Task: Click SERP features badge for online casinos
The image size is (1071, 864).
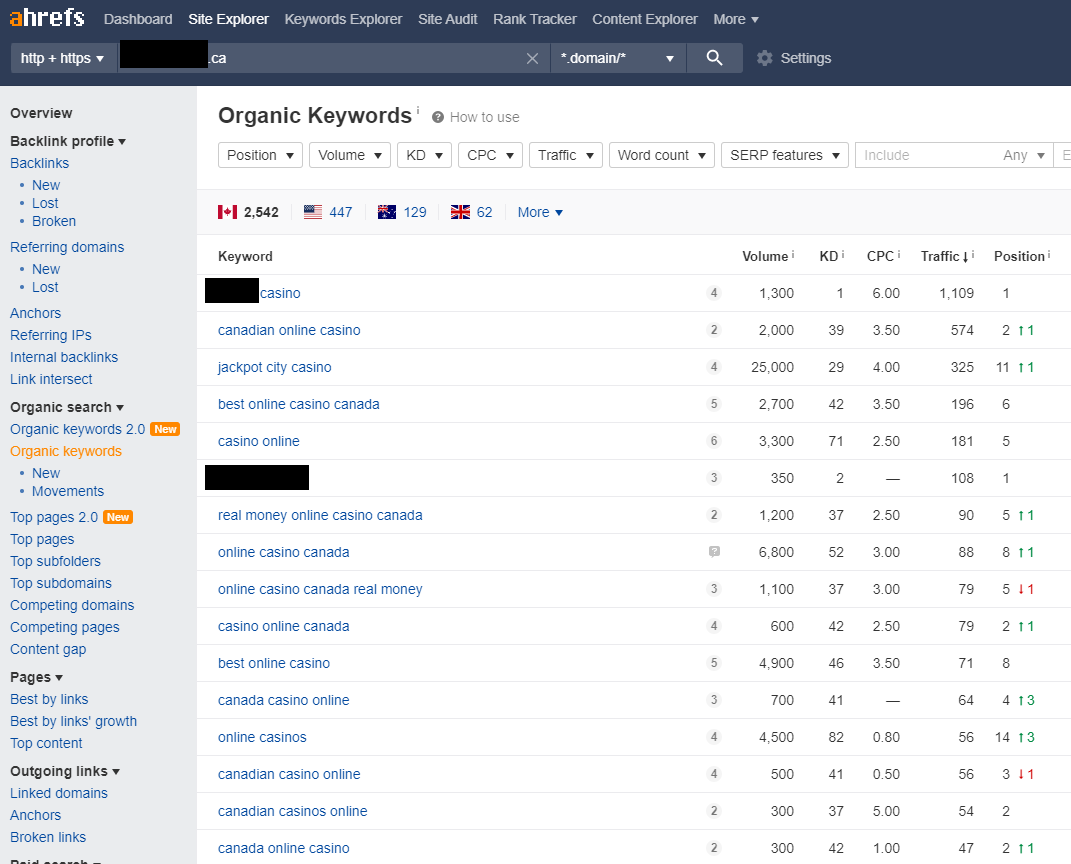Action: pos(714,737)
